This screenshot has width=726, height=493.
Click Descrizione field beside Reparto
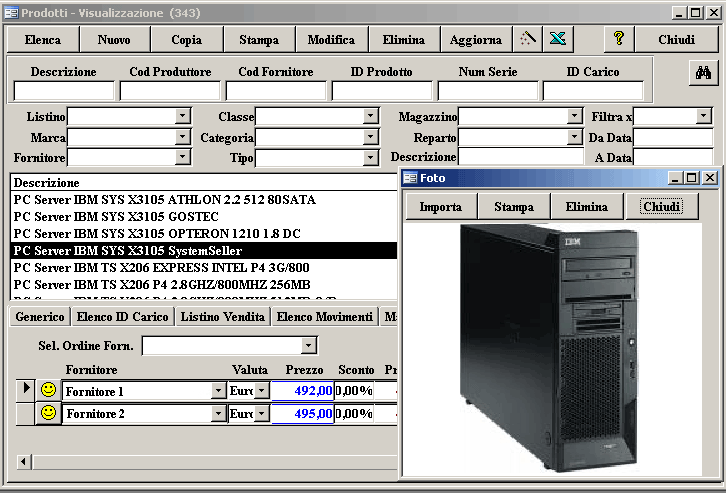click(x=521, y=156)
